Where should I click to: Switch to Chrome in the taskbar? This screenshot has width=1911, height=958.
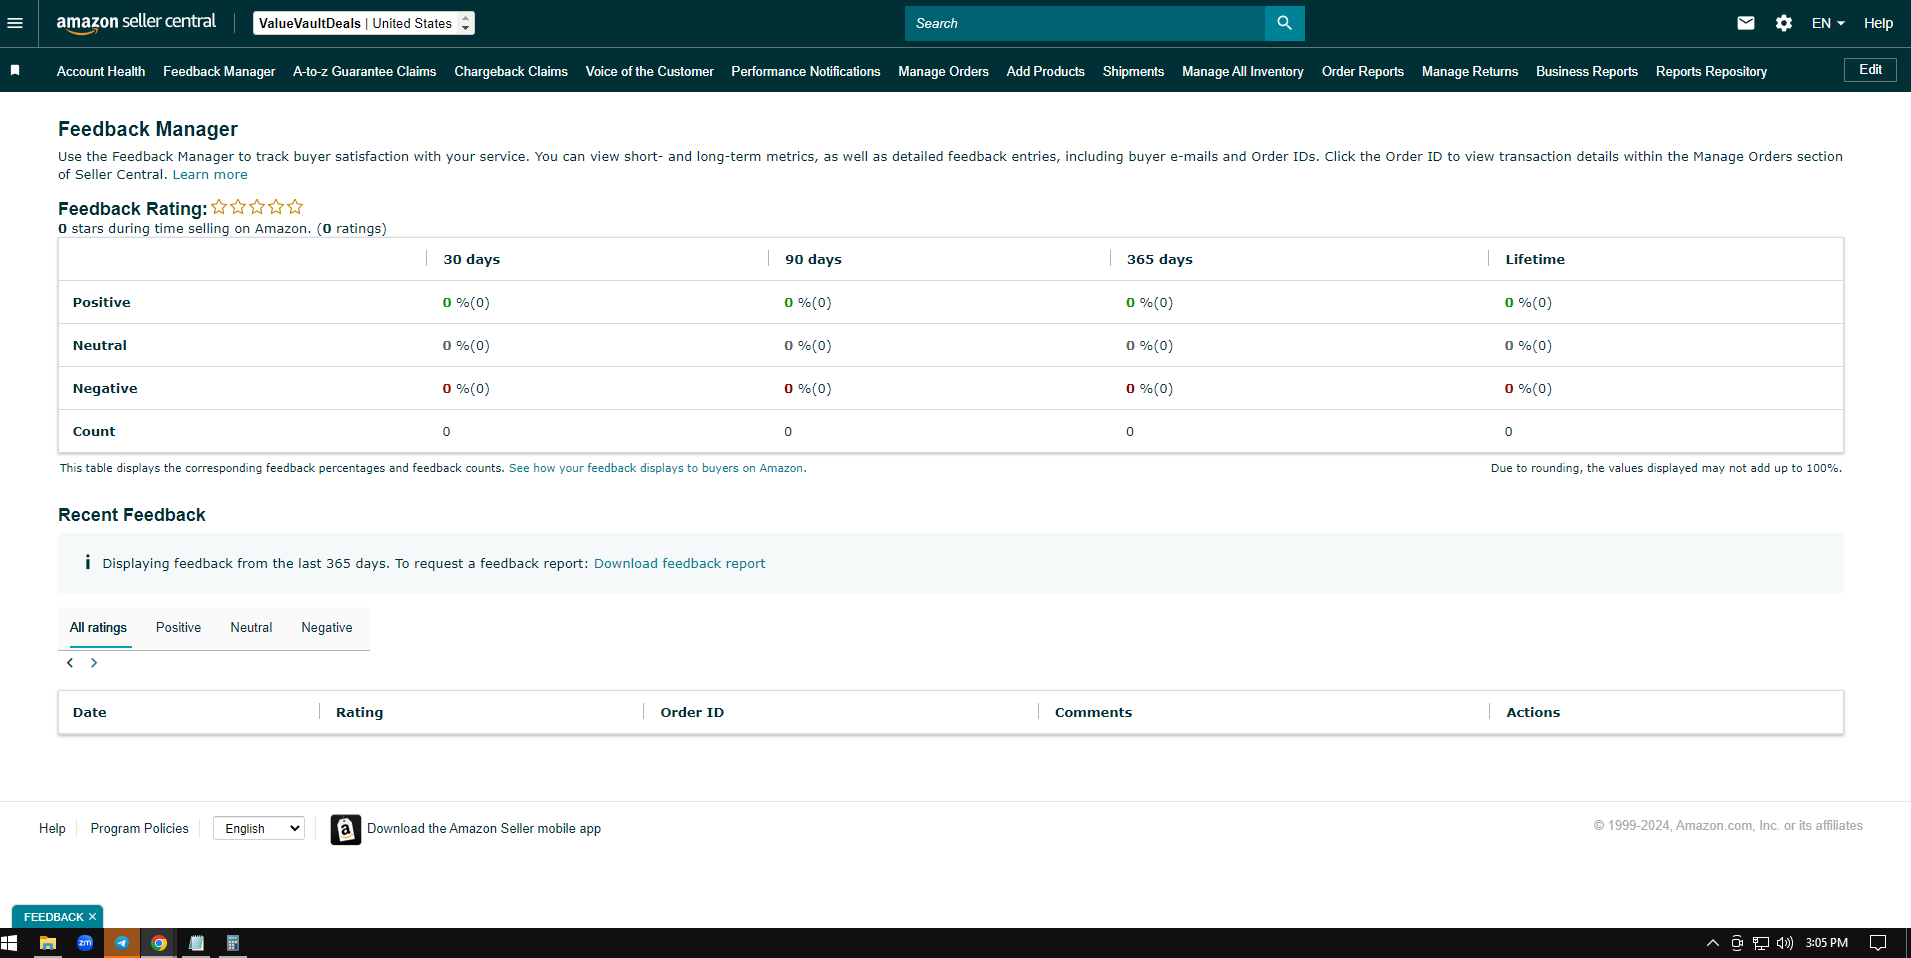coord(159,943)
